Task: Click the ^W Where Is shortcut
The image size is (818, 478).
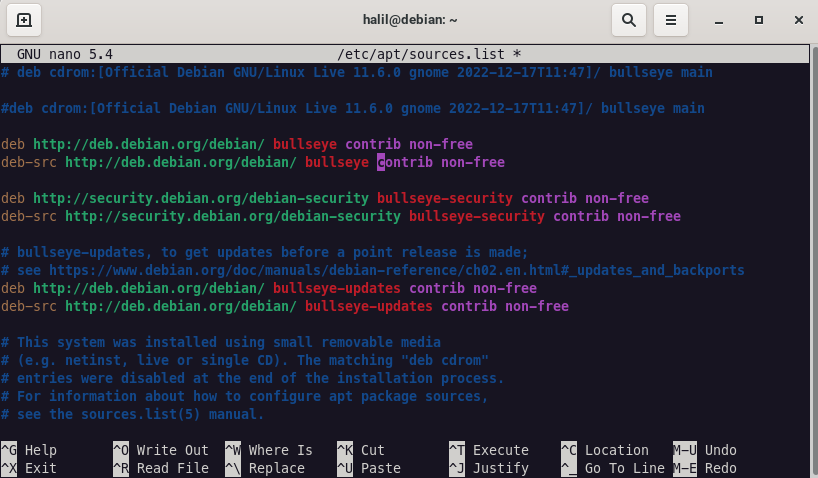Action: click(x=269, y=450)
